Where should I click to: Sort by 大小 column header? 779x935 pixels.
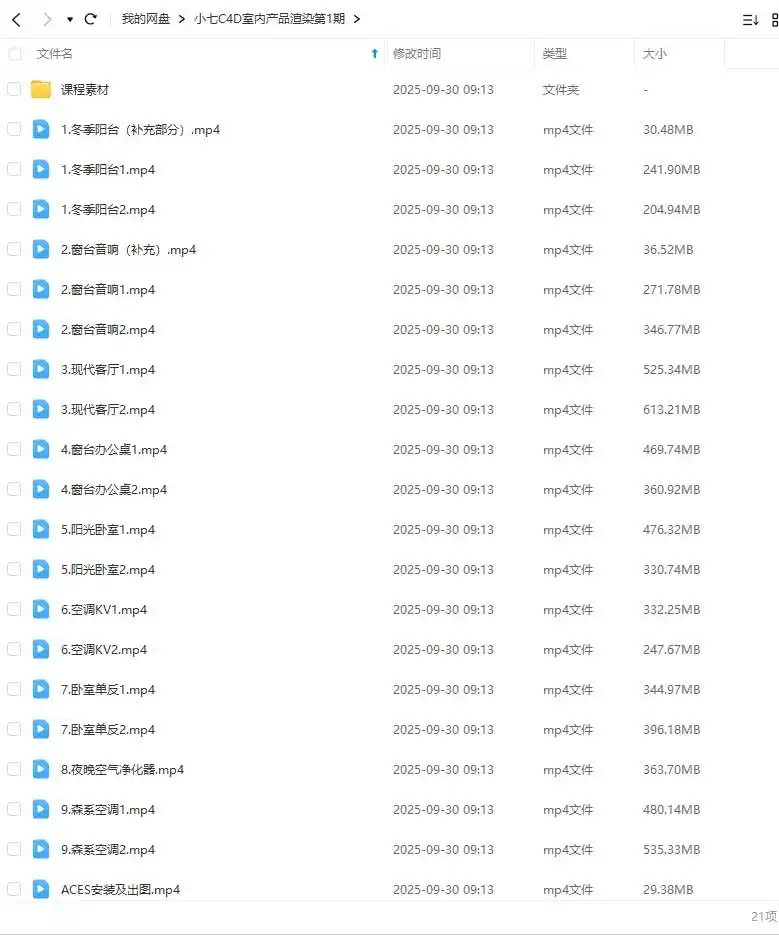pos(654,54)
